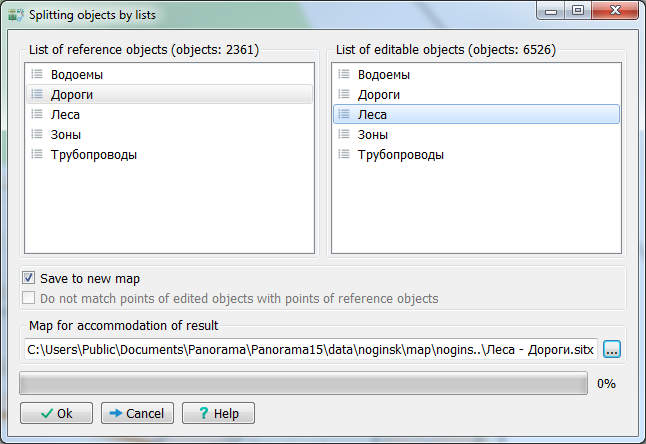Uncheck Save to new map

[30, 278]
